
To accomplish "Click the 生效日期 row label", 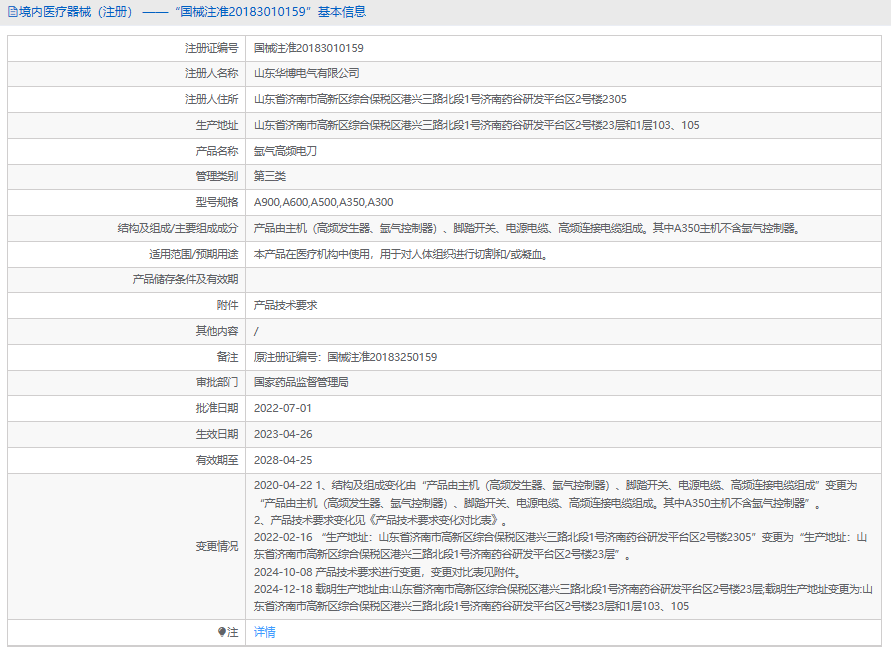I will tap(217, 434).
